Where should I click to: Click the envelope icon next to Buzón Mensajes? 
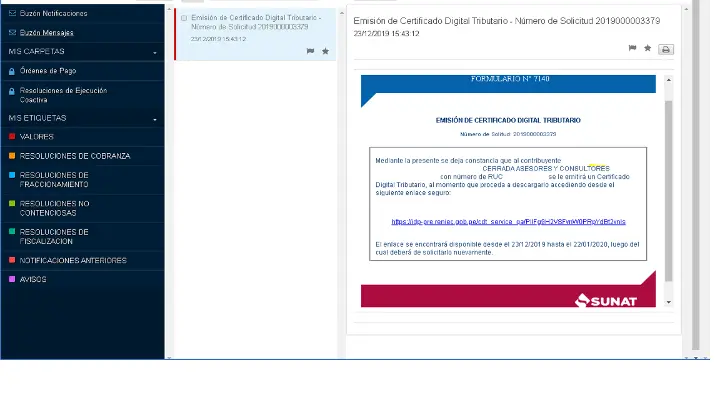(x=11, y=33)
